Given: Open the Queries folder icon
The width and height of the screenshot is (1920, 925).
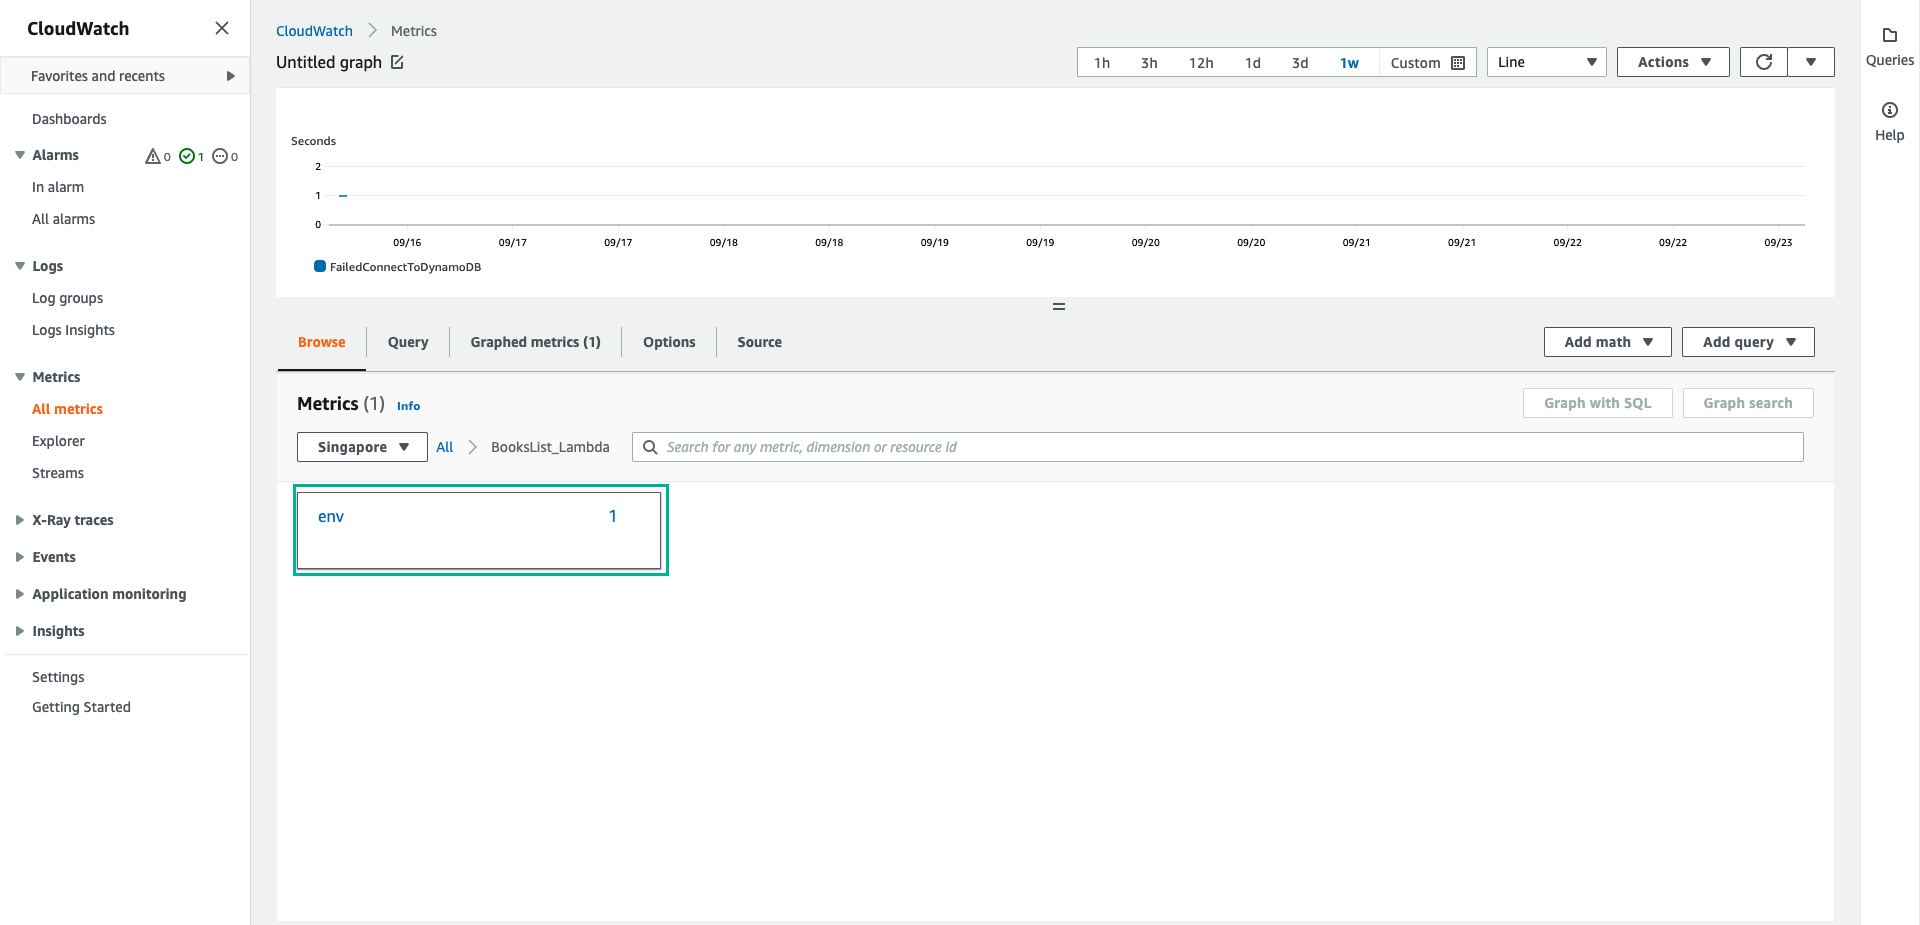Looking at the screenshot, I should 1889,36.
